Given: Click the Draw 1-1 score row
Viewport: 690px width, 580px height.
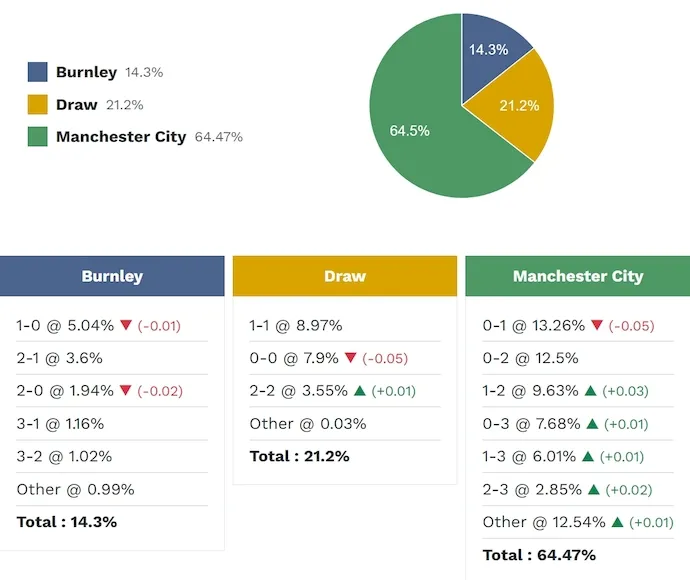Looking at the screenshot, I should coord(296,326).
